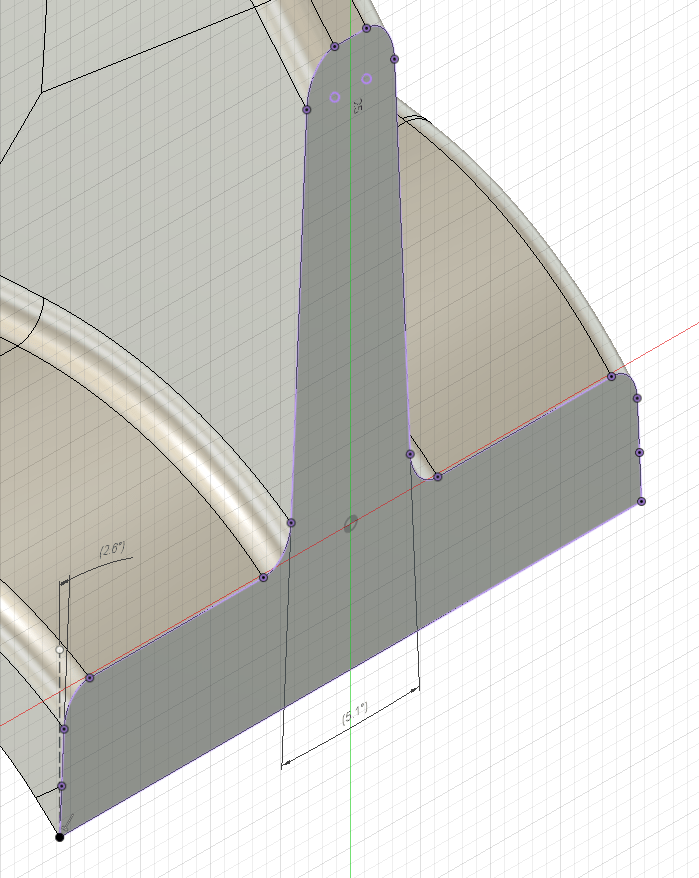Click the sketch origin marker at axis intersection
The height and width of the screenshot is (878, 699).
point(351,524)
